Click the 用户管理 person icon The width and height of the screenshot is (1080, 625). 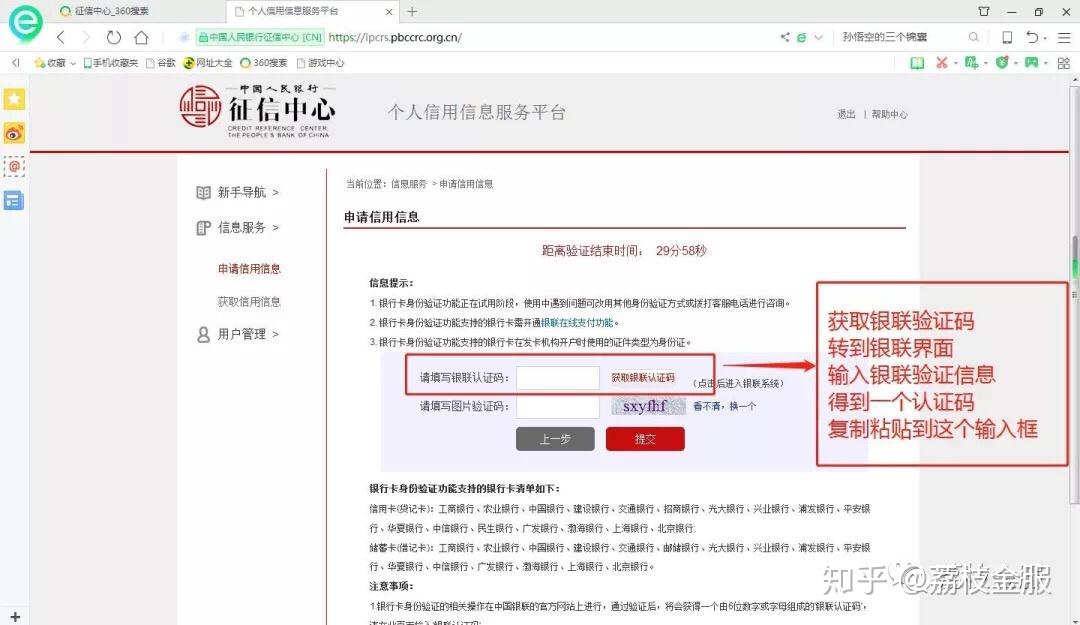[203, 334]
